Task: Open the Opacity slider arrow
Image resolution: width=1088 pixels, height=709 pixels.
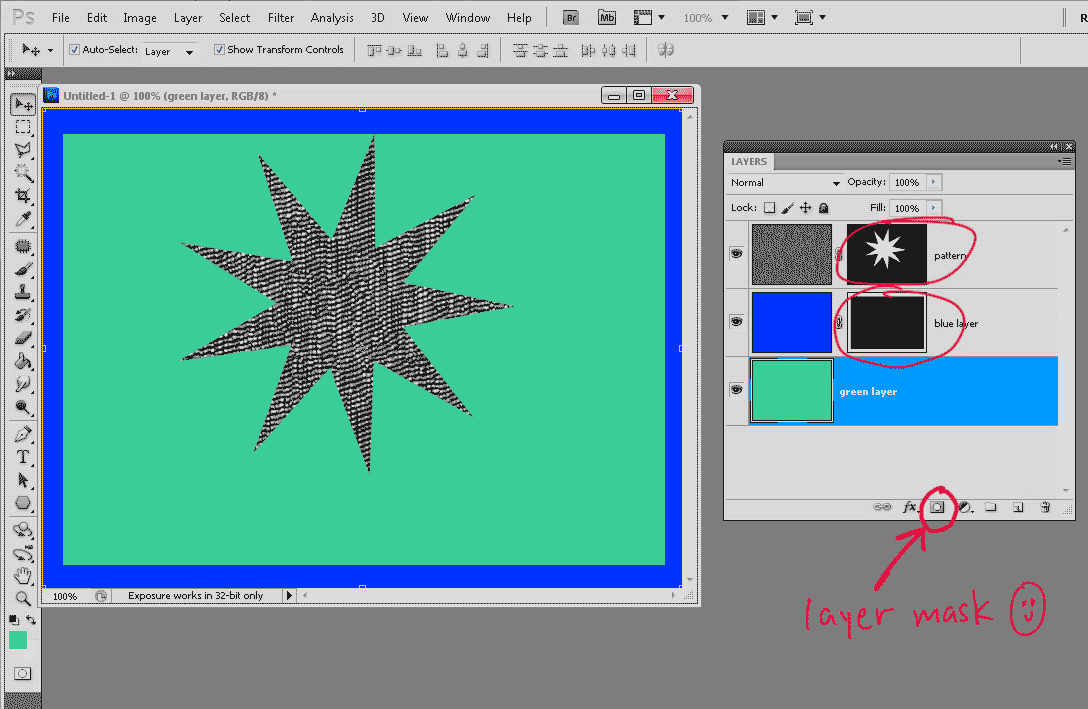Action: (x=934, y=183)
